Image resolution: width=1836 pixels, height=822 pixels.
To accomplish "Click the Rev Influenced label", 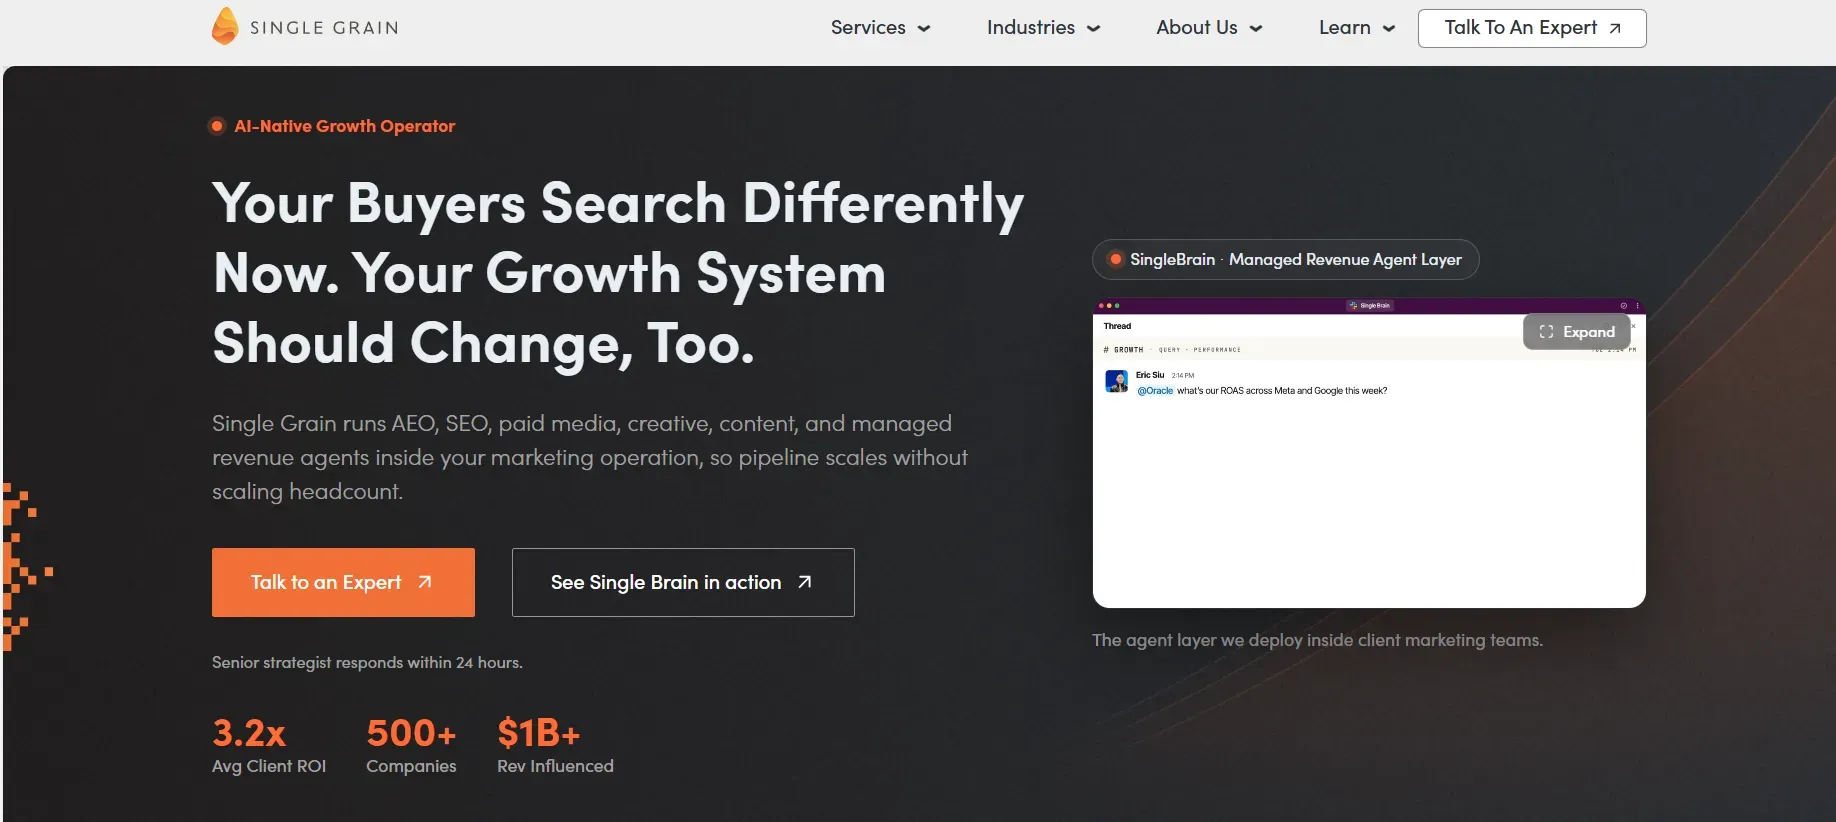I will click(x=555, y=766).
